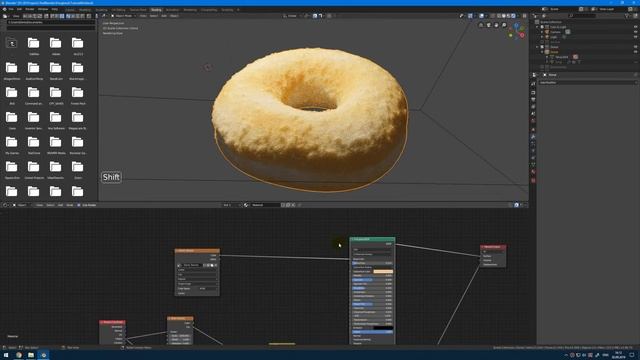Screen dimensions: 640x360
Task: Open Linear interpolation dropdown on Image Texture node
Action: (x=197, y=270)
